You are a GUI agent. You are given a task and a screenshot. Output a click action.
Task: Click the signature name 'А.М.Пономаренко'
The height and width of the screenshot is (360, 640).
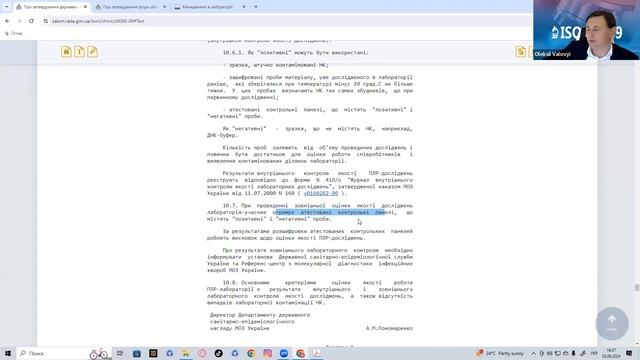point(389,328)
